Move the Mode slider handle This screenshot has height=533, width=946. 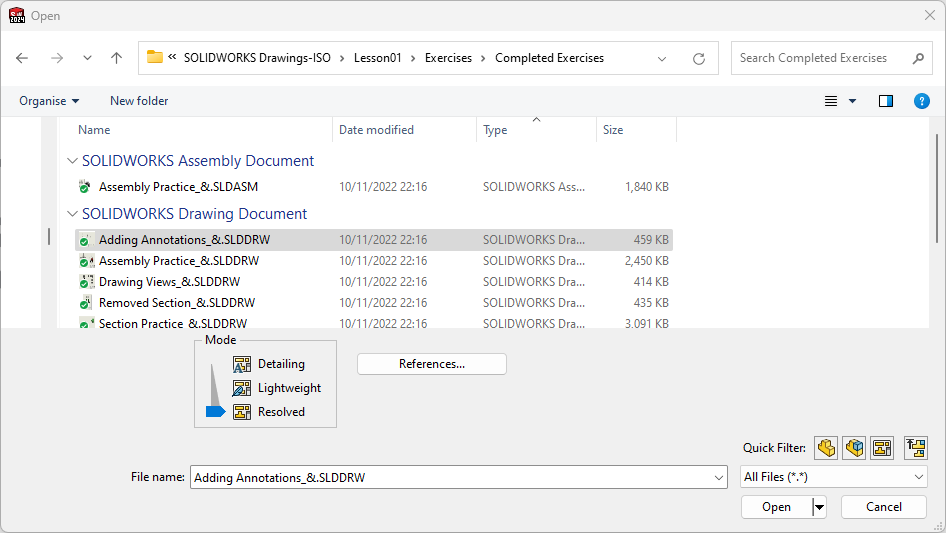[215, 412]
